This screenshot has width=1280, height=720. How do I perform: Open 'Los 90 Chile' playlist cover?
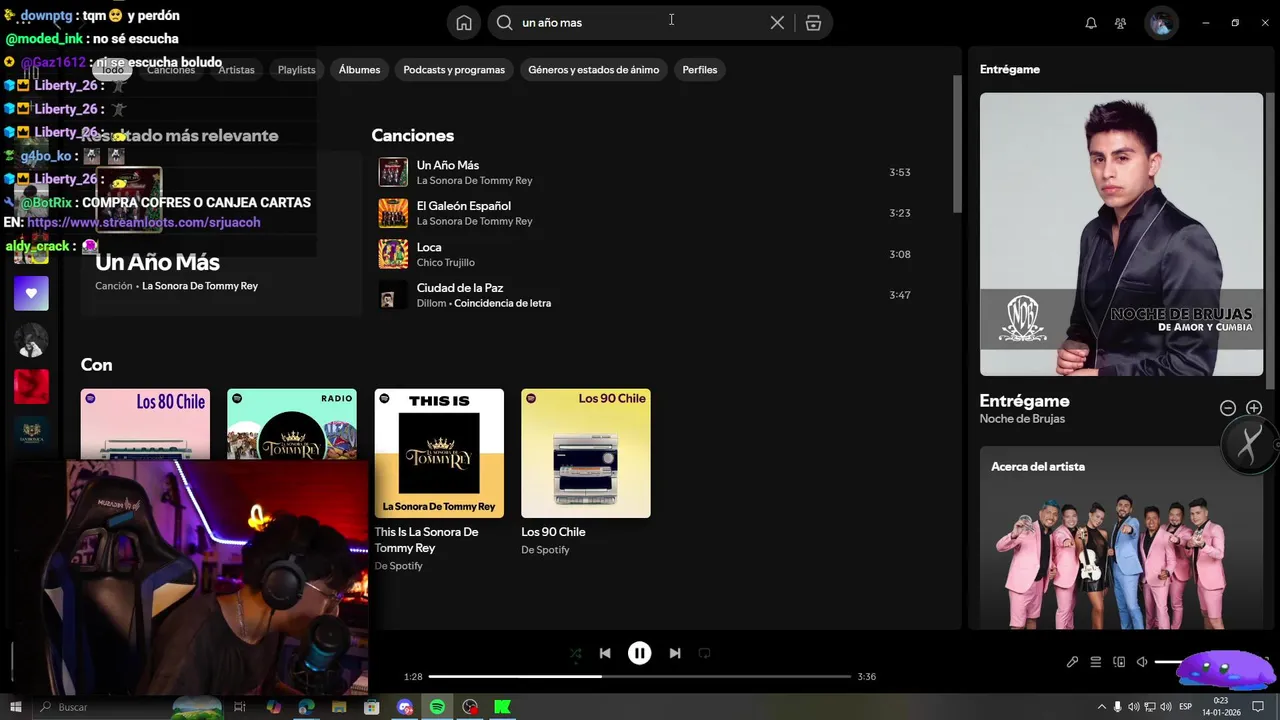click(x=586, y=453)
